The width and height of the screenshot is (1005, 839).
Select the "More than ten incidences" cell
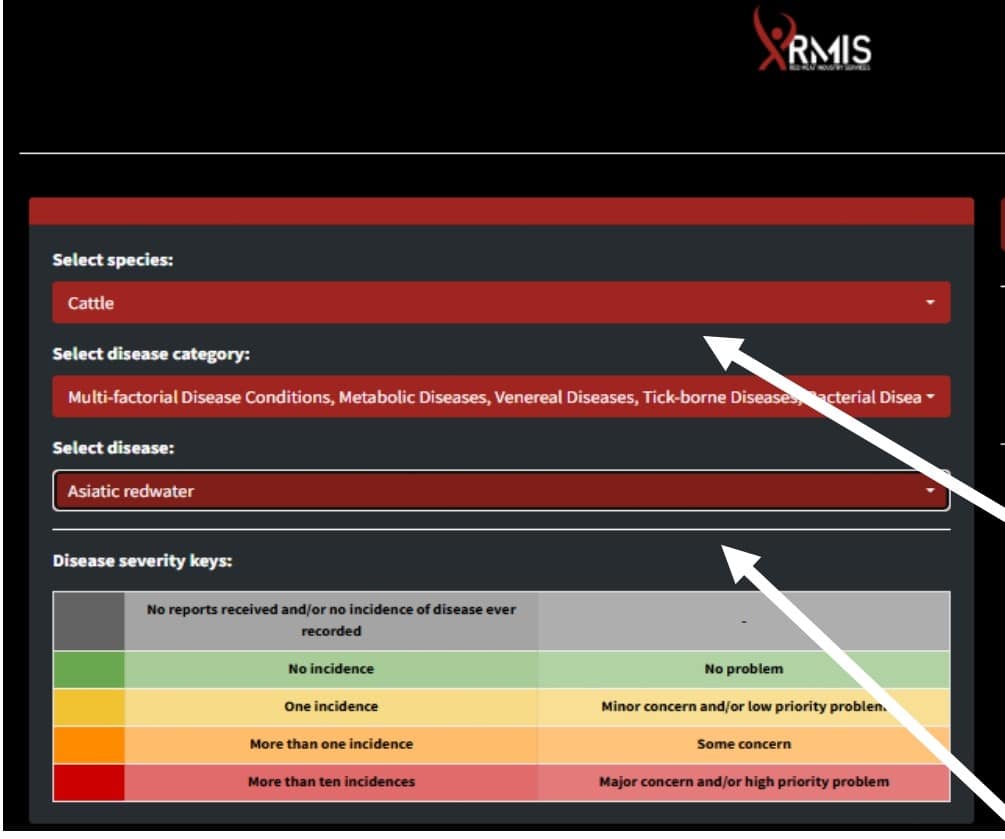tap(331, 782)
